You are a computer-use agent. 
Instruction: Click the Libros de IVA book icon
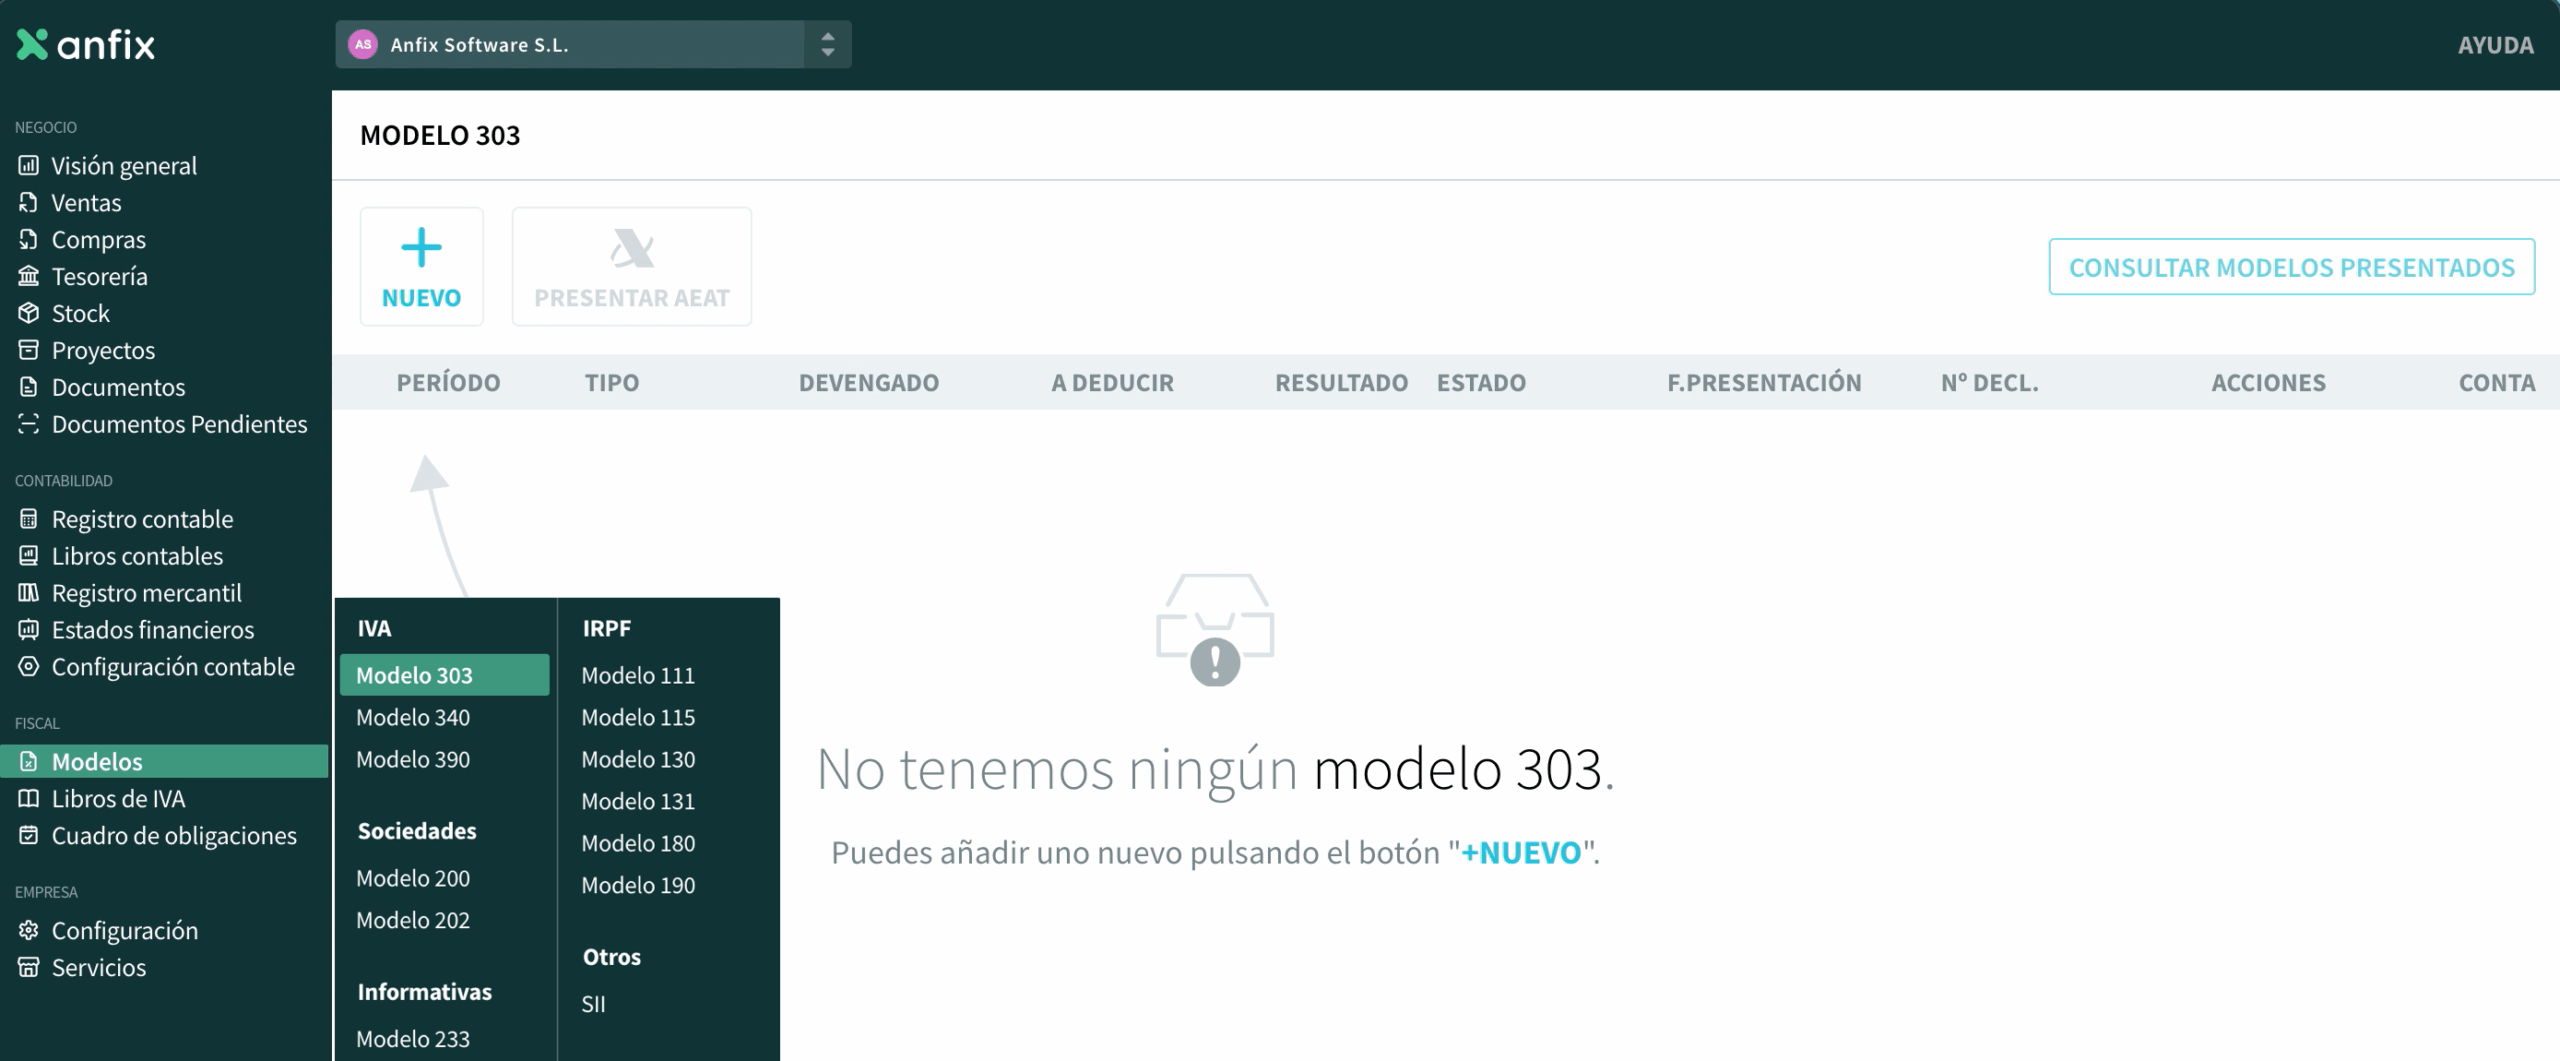coord(28,798)
